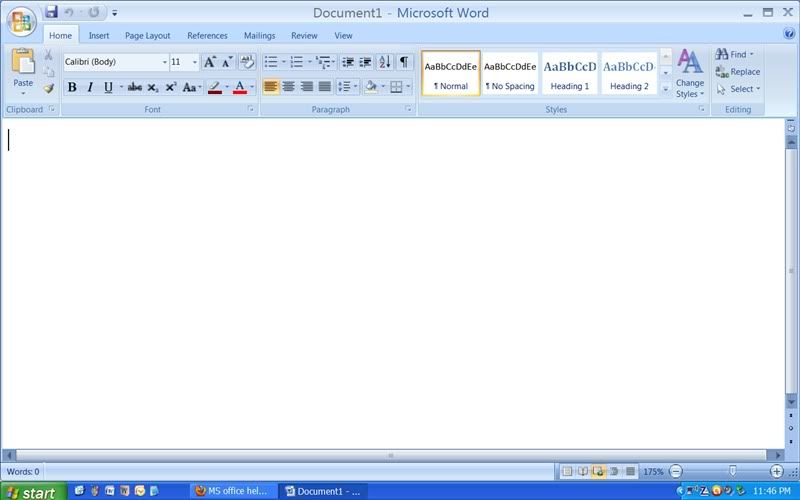Open the Paragraph dialog launcher
This screenshot has height=500, width=800.
click(408, 109)
